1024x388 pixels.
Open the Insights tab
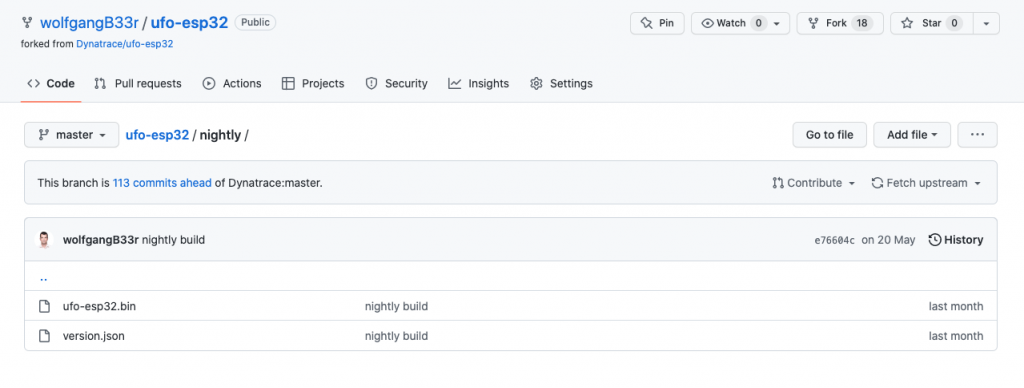point(479,84)
